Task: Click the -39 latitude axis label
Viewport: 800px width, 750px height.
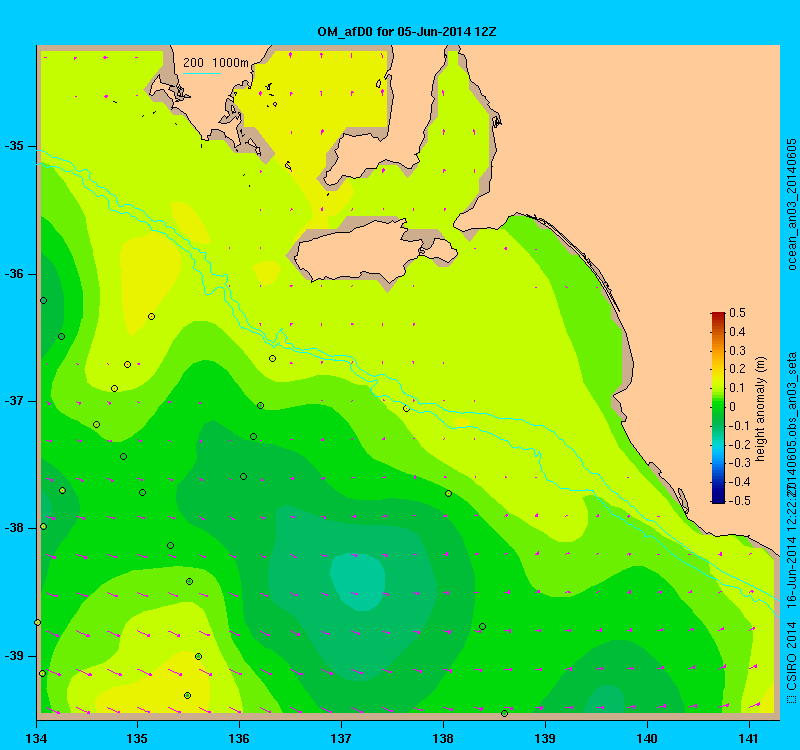Action: click(14, 656)
